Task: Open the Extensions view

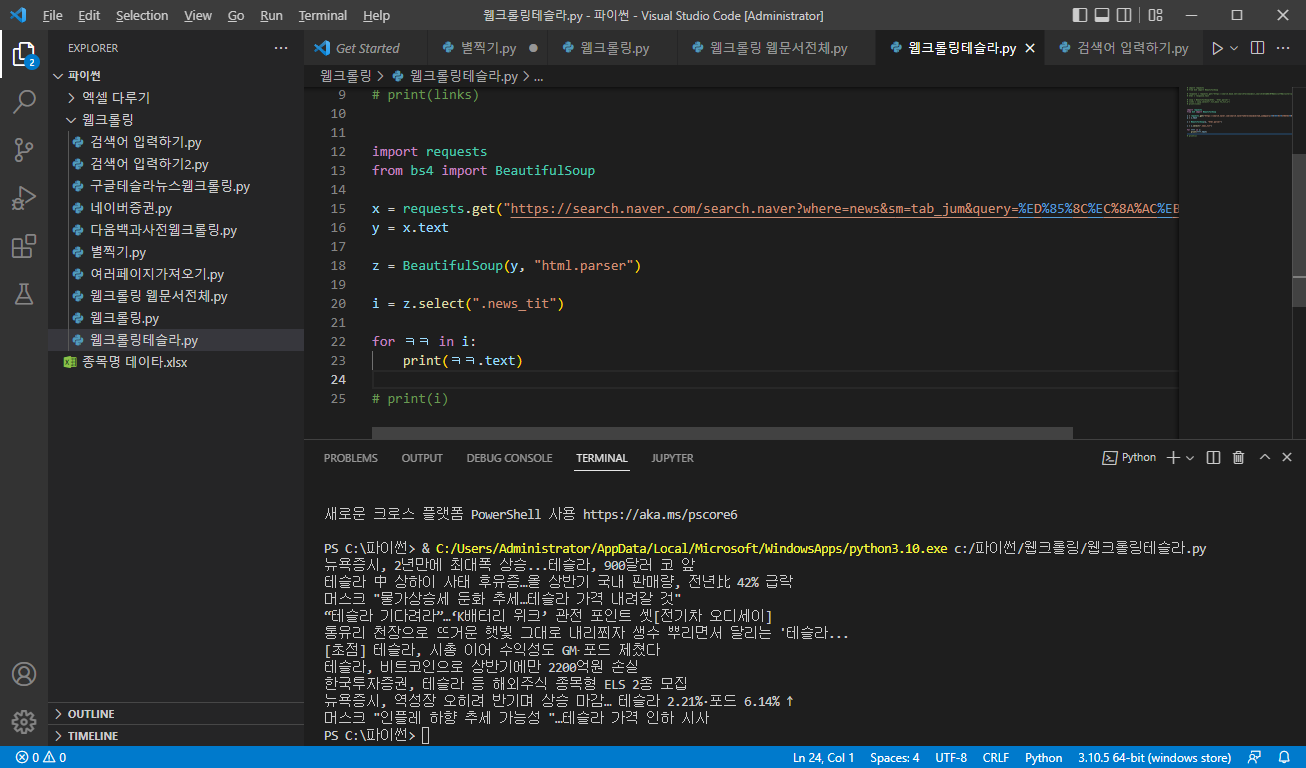Action: 24,246
